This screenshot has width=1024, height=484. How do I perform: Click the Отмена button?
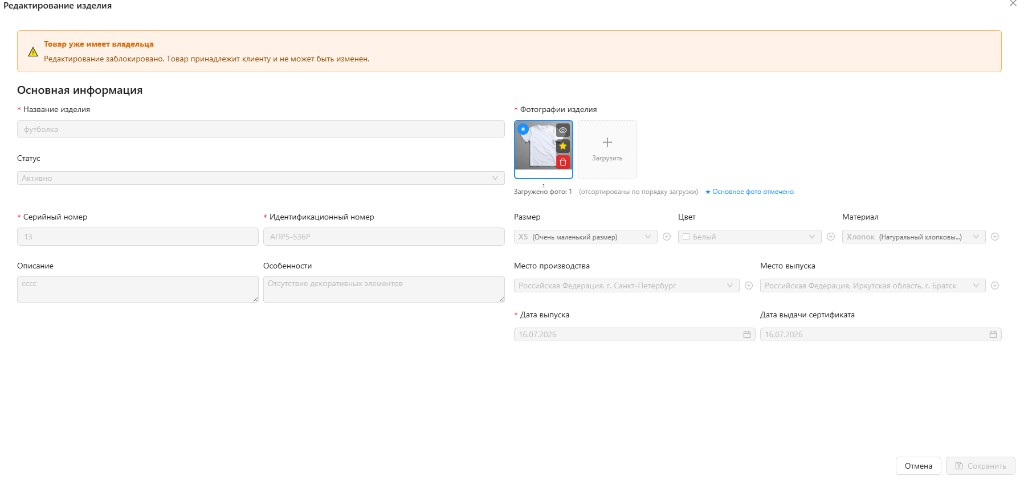(918, 466)
